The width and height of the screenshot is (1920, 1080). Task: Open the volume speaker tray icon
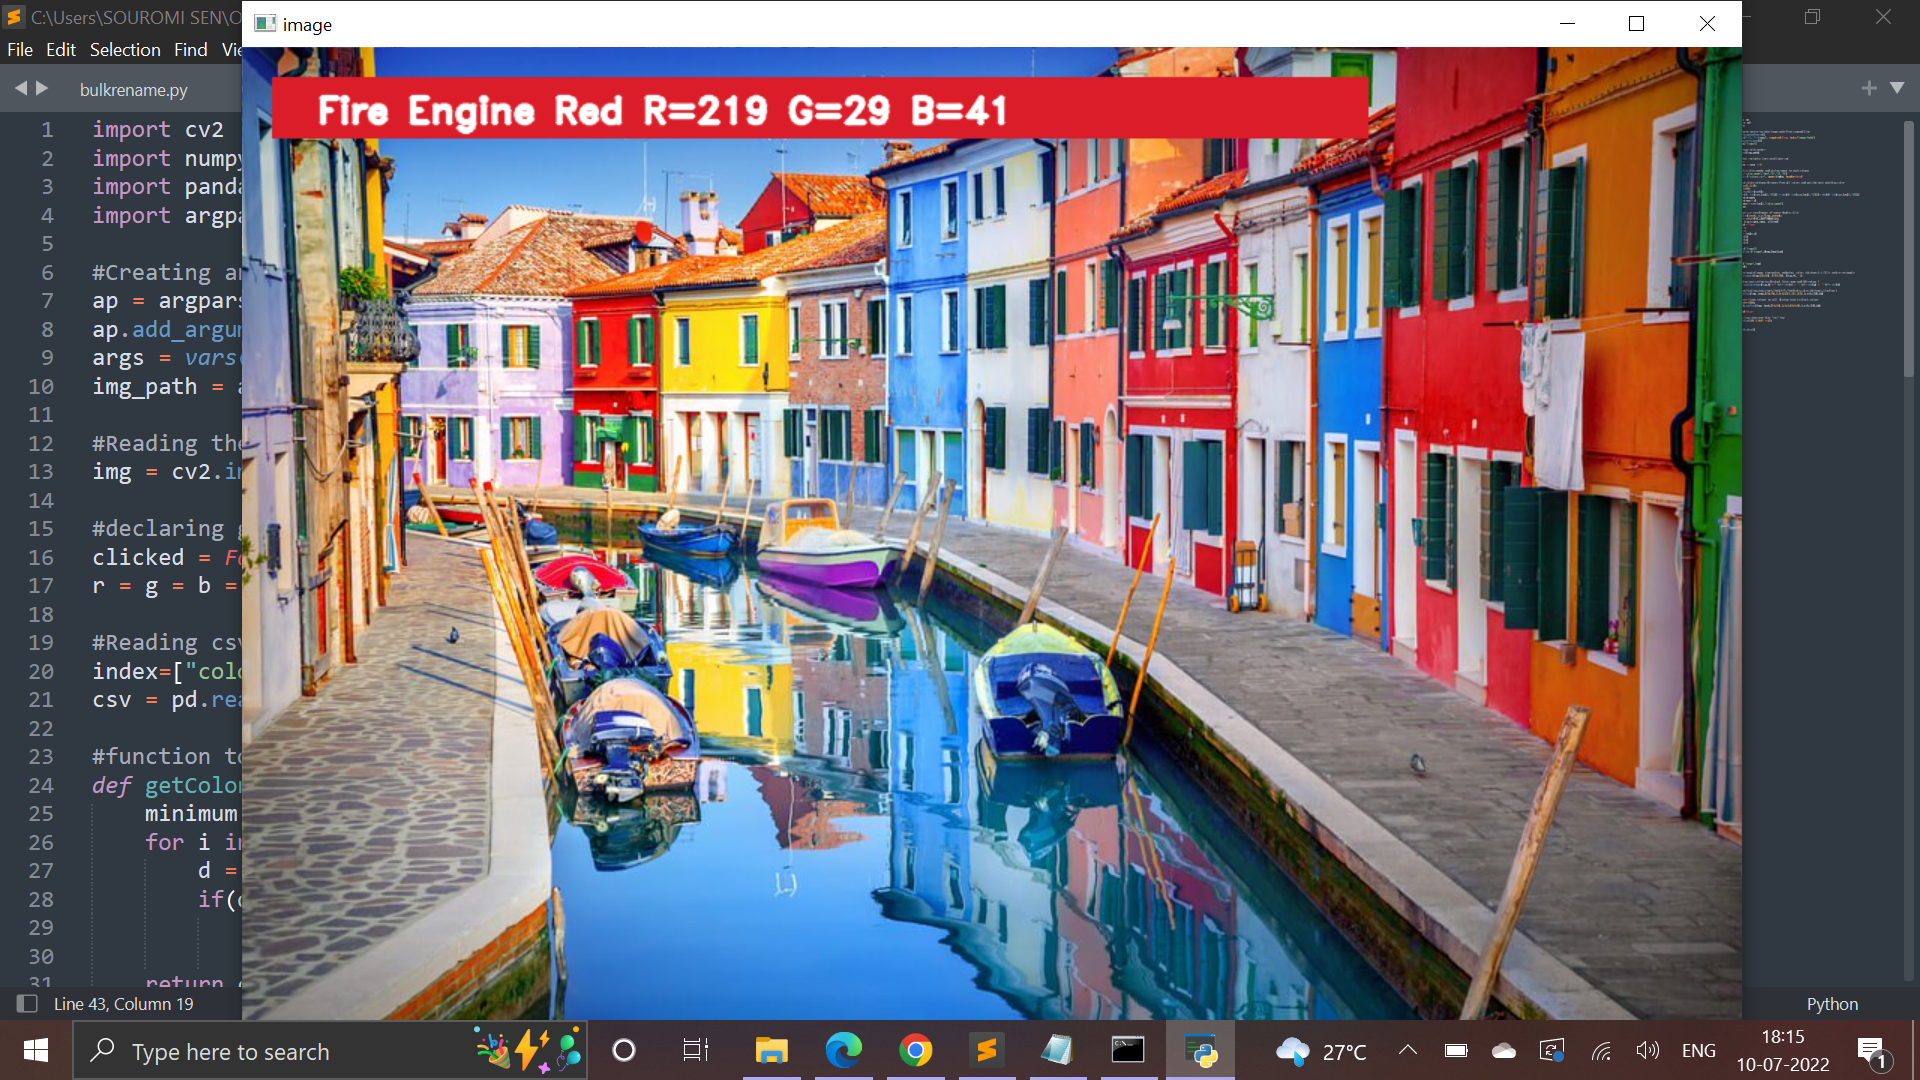pos(1647,1050)
